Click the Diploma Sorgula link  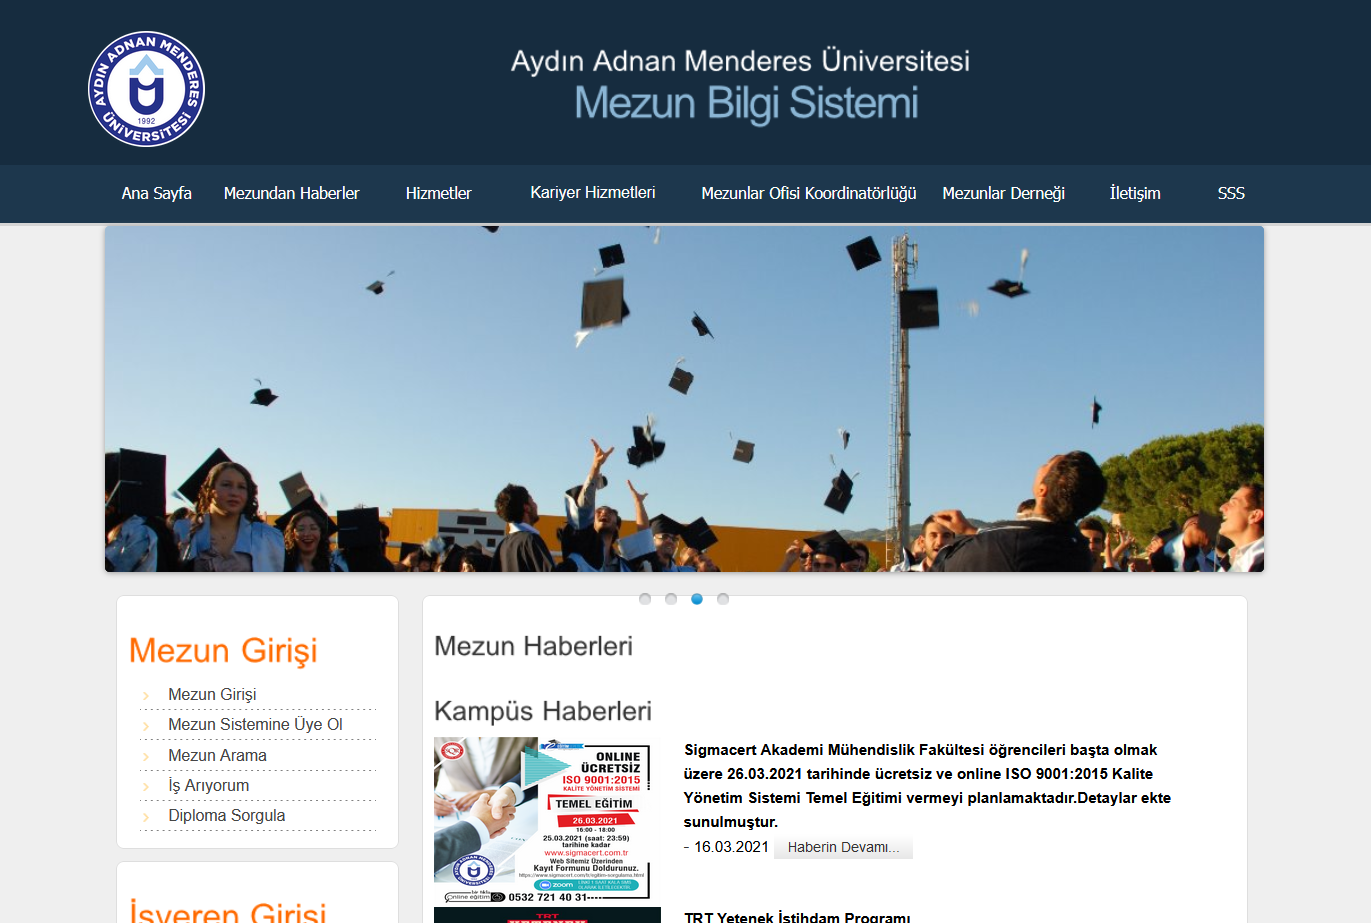point(226,815)
